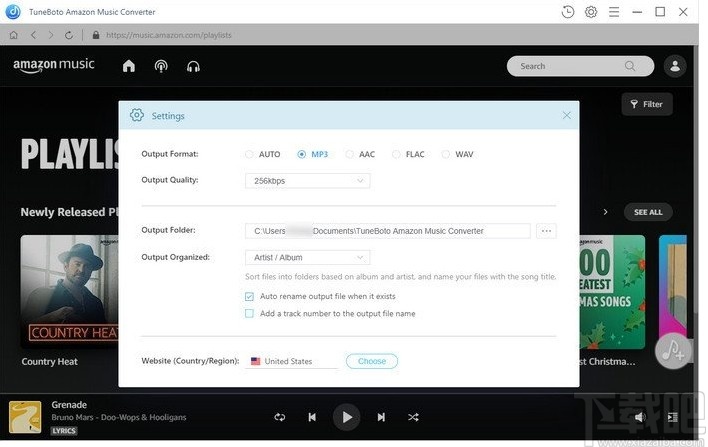Viewport: 708px width, 447px height.
Task: Open LYRICS for the current song
Action: point(64,431)
